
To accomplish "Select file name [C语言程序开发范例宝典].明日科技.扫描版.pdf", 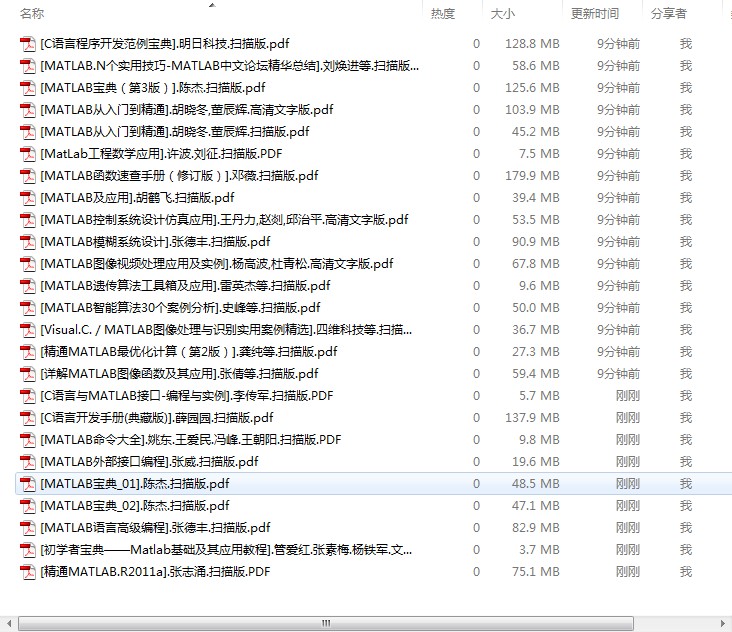I will click(x=165, y=44).
